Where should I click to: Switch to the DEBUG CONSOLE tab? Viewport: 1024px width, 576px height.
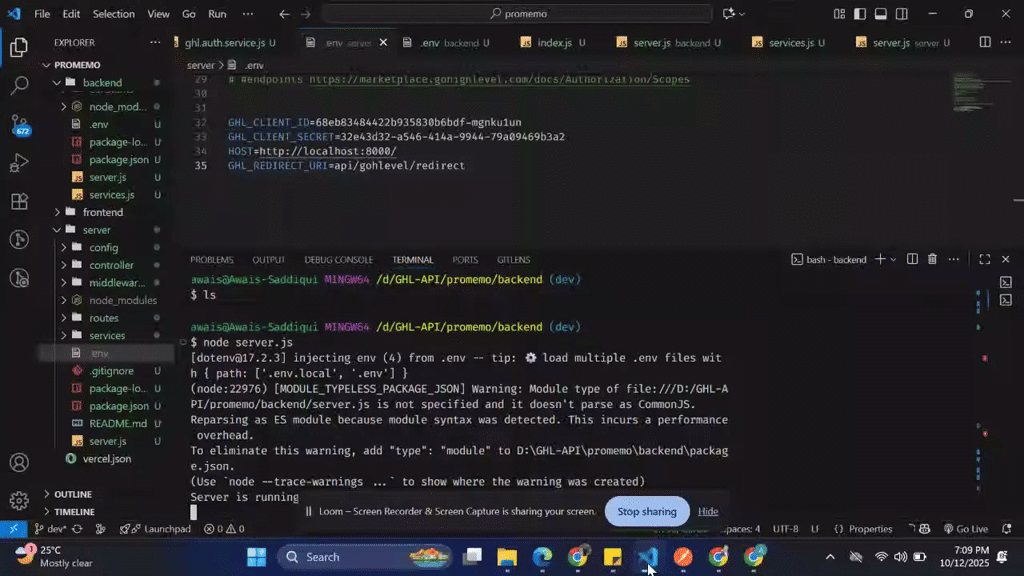pyautogui.click(x=338, y=259)
